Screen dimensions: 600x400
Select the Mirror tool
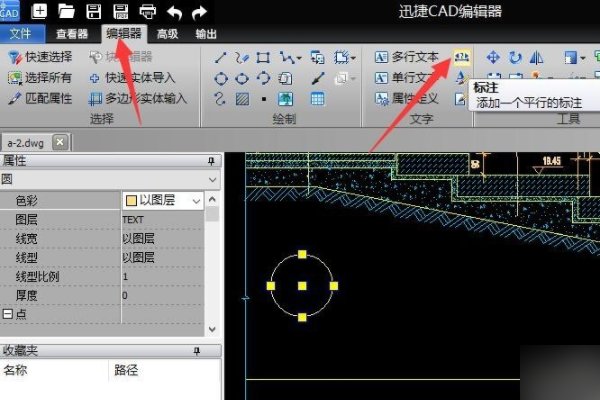pos(536,57)
